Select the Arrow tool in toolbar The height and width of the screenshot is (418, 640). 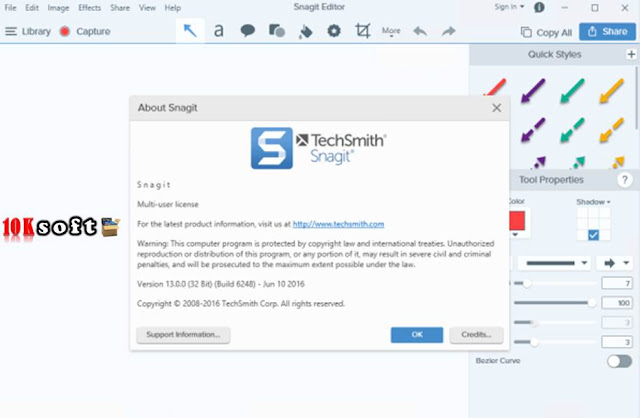190,31
